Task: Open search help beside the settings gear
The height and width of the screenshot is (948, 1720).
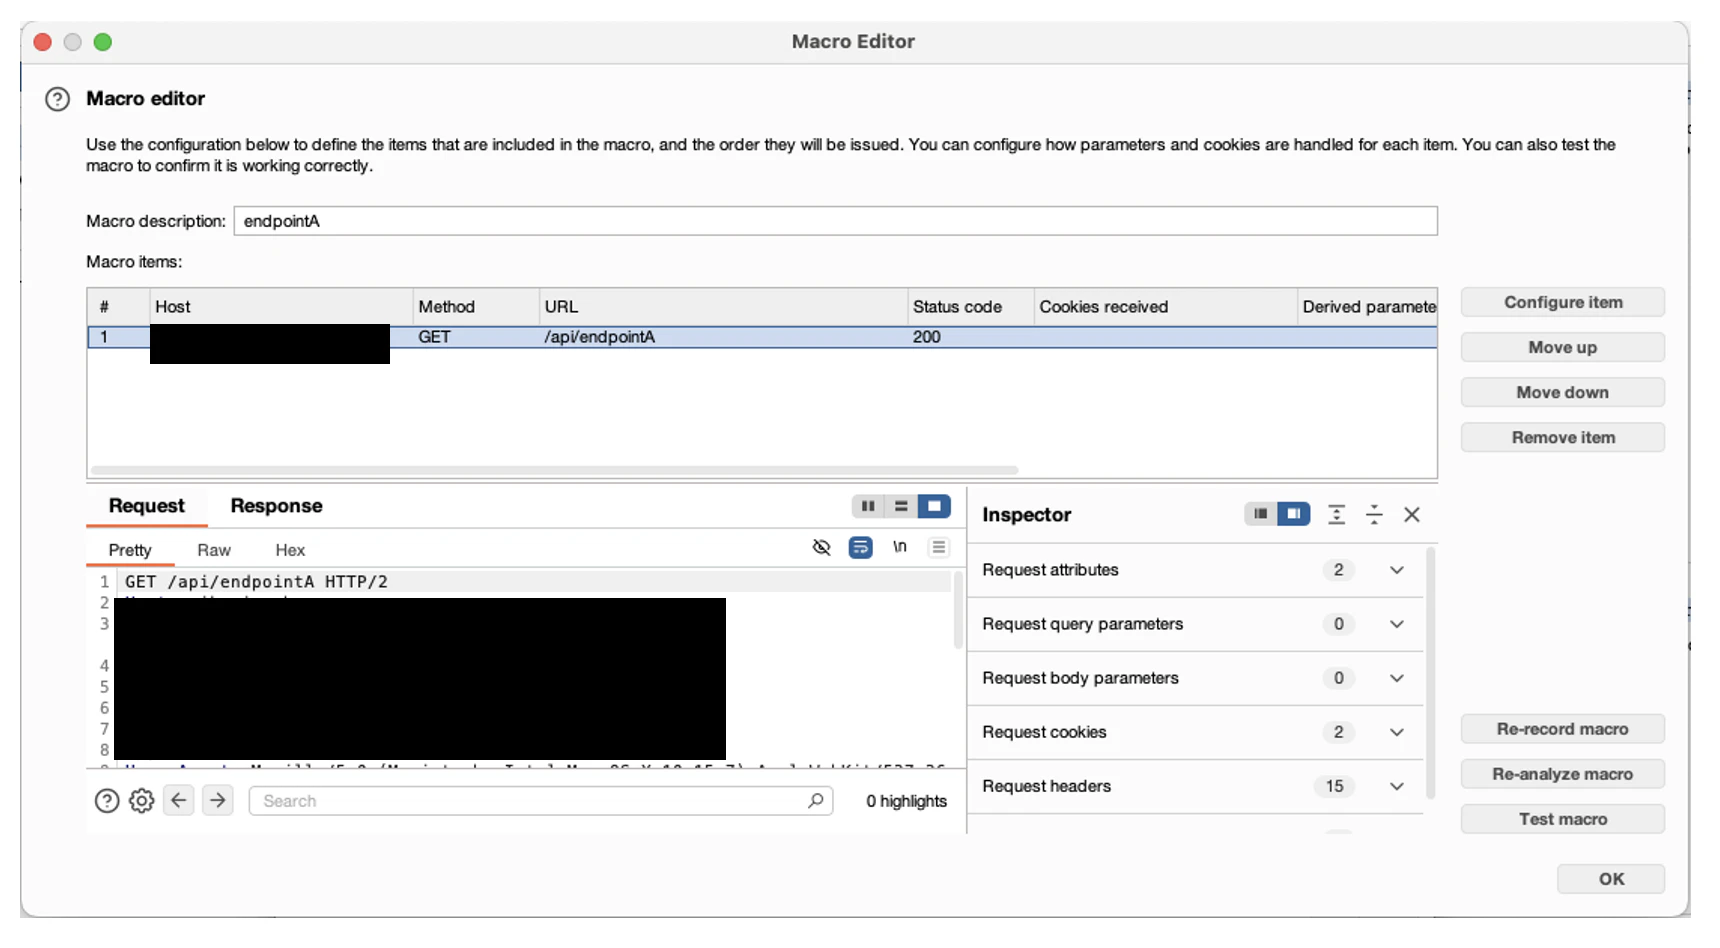Action: (x=107, y=801)
